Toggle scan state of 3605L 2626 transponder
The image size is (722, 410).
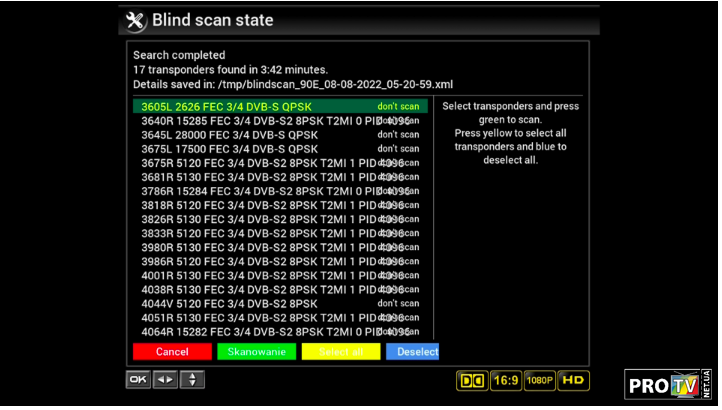[398, 106]
